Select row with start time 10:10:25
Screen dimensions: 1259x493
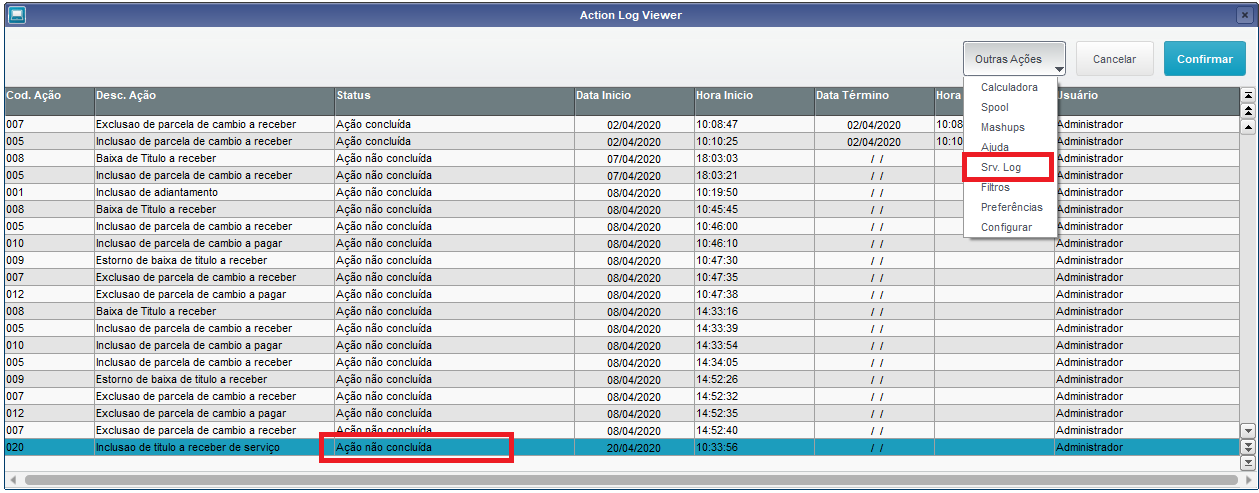(x=622, y=141)
